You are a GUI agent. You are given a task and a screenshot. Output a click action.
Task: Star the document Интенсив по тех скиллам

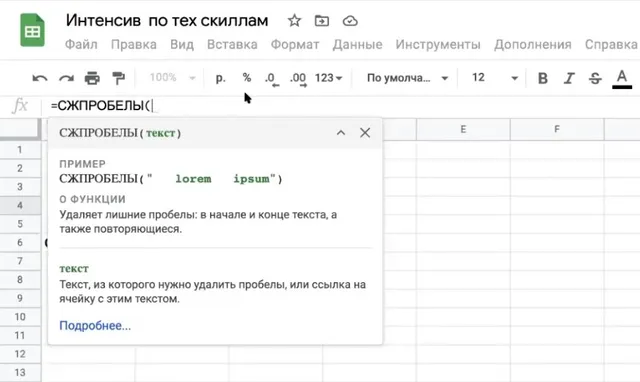coord(294,20)
